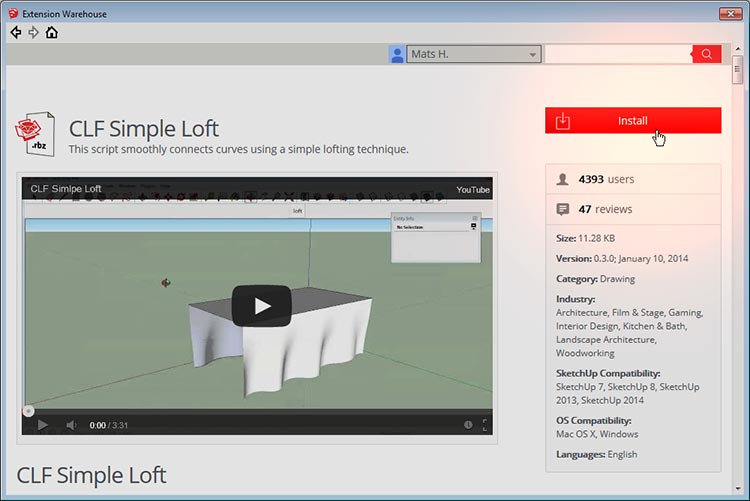Close the Extension Warehouse window
Viewport: 750px width, 501px height.
tap(730, 13)
